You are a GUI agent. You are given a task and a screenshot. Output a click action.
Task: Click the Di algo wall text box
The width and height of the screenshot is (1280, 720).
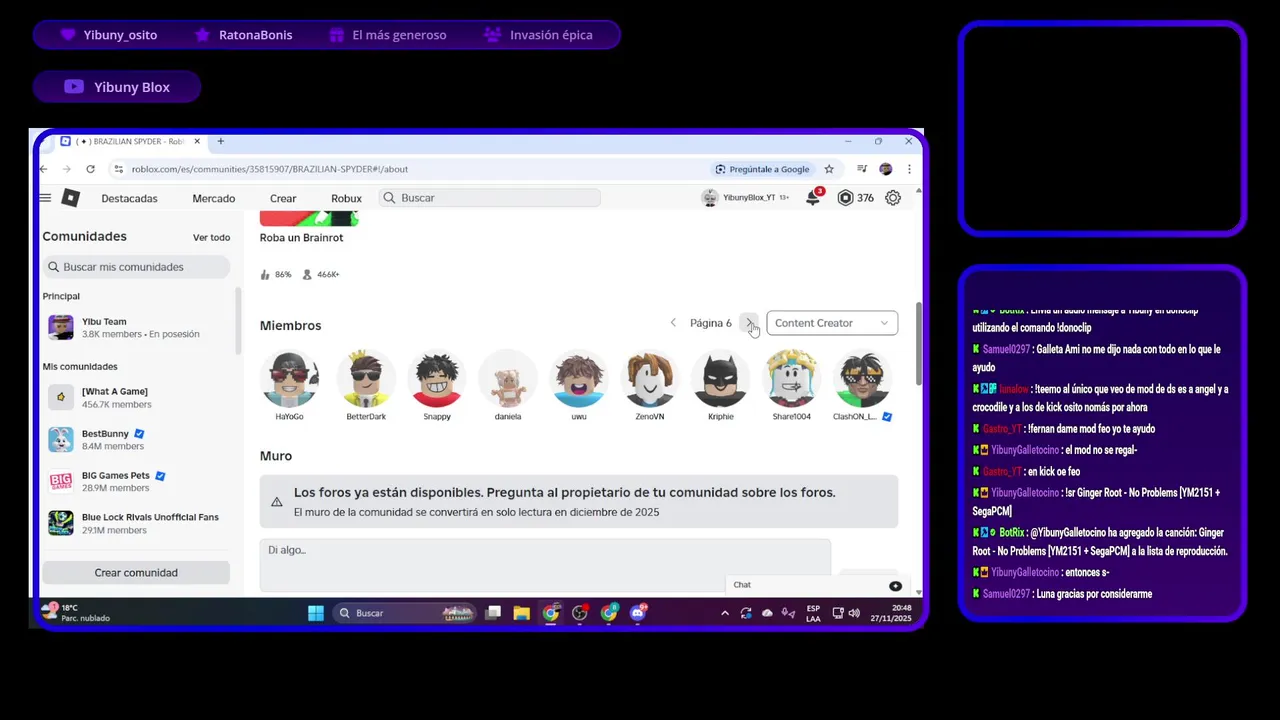(x=545, y=564)
